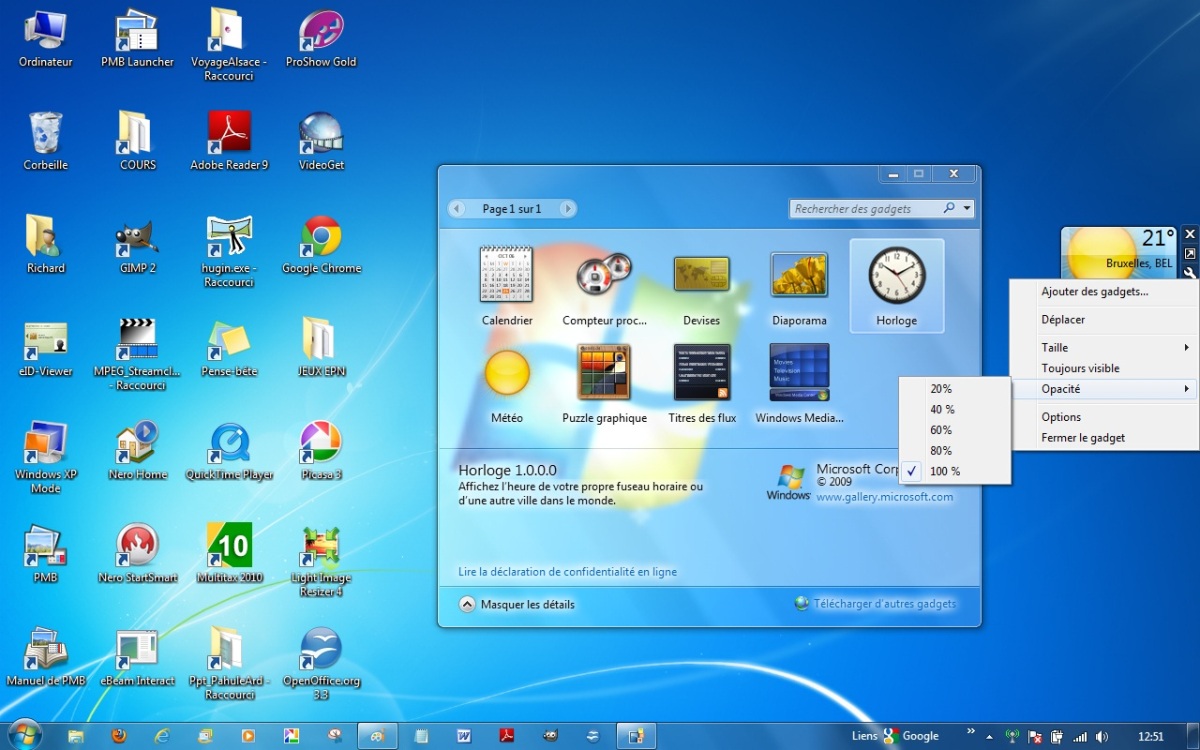The image size is (1200, 750).
Task: Click the resize arrow icon on weather gadget
Action: (x=1190, y=253)
